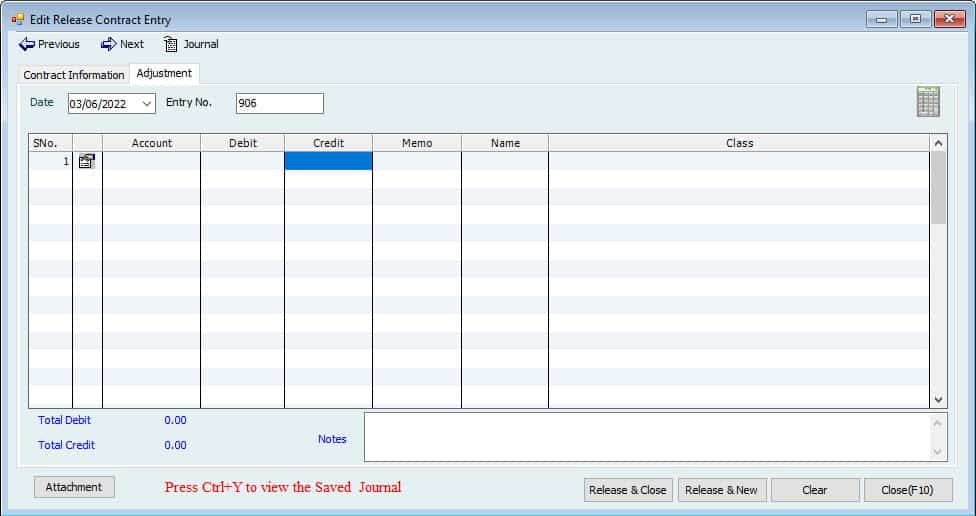Click the Memo column header

(x=417, y=143)
